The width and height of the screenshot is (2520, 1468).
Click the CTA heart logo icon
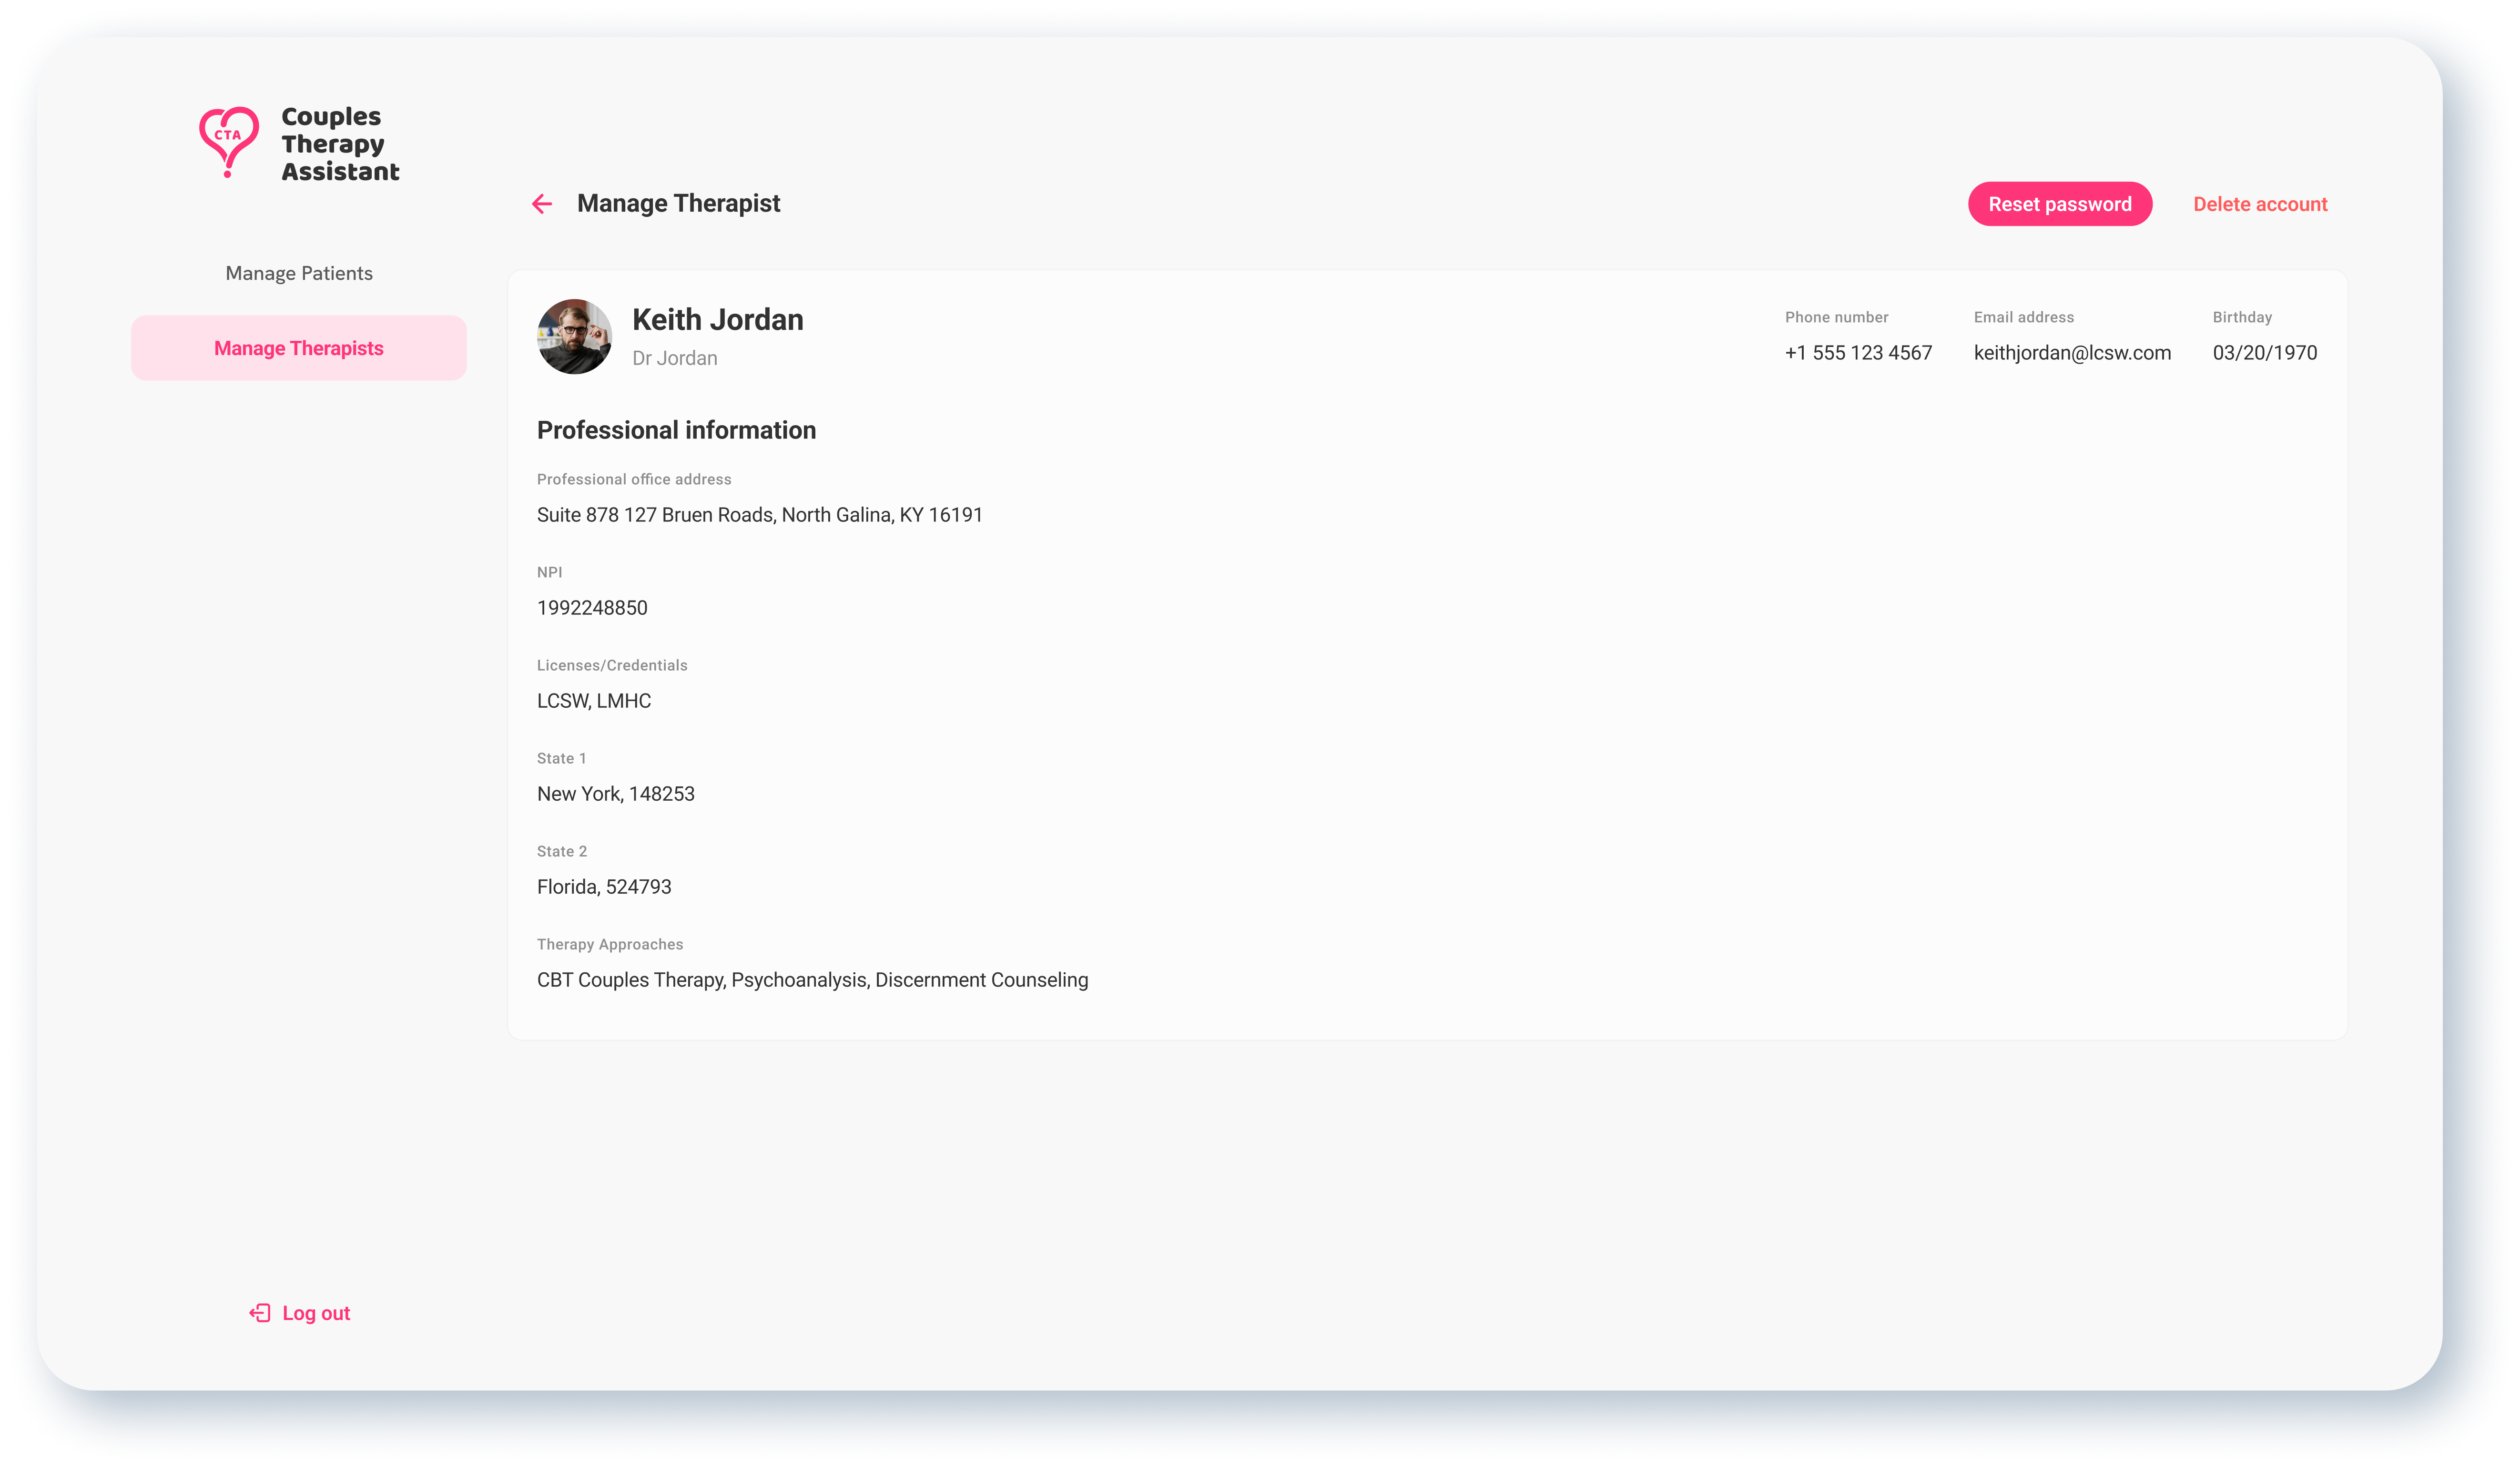(229, 142)
